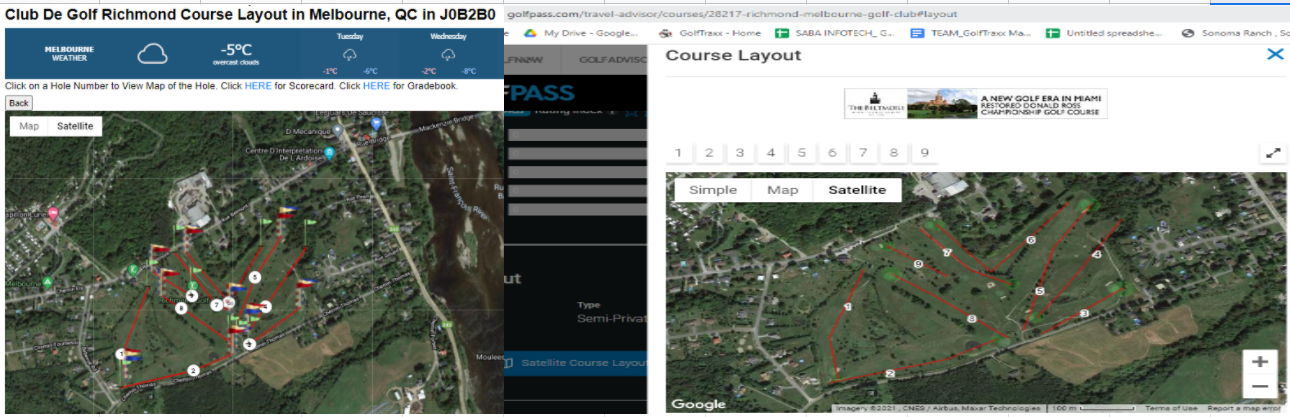Switch left Richmond map to Satellite view
The height and width of the screenshot is (417, 1290).
(75, 126)
